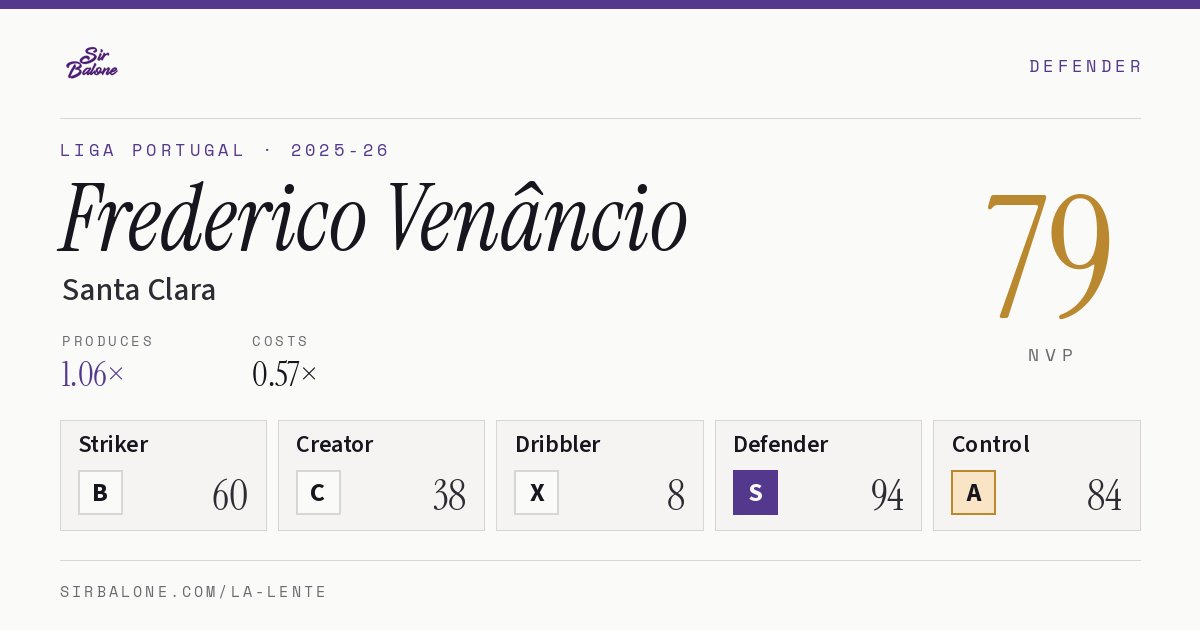
Task: Click the NVP label under the score
Action: [x=1051, y=355]
